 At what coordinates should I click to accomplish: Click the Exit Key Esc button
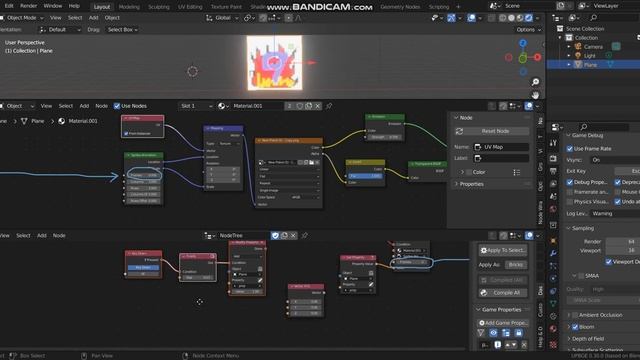click(x=627, y=171)
